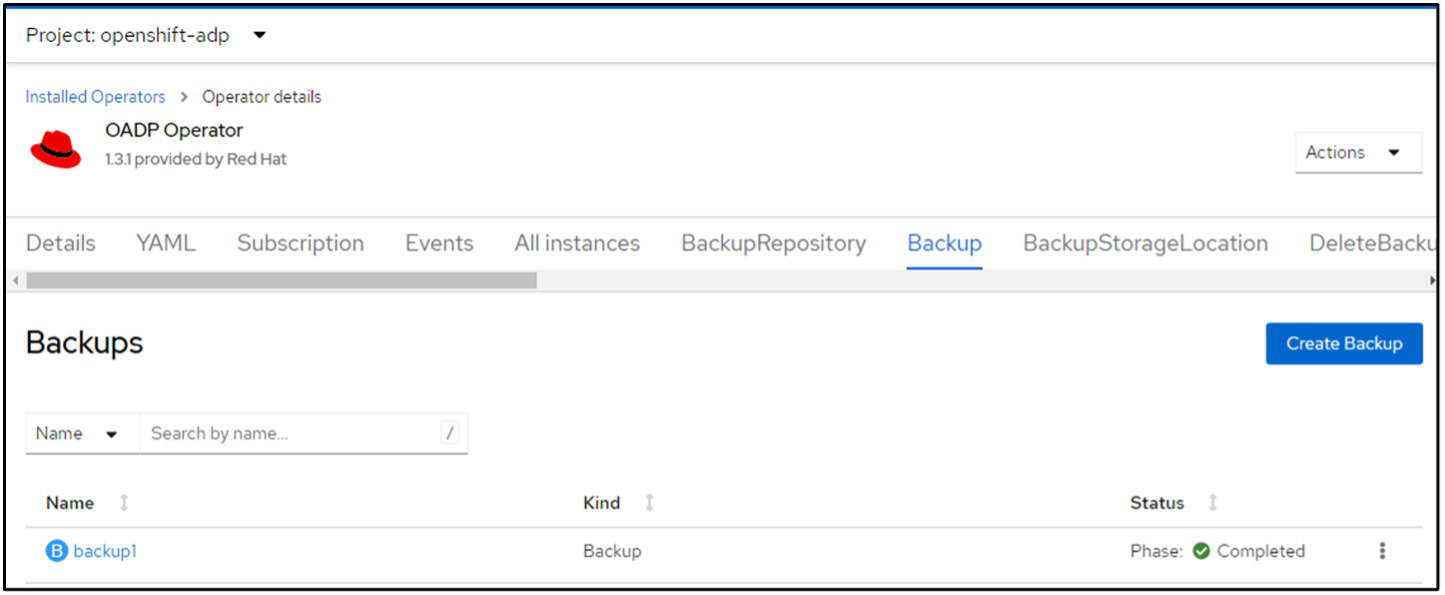Image resolution: width=1445 pixels, height=595 pixels.
Task: Click the horizontal tab scrollbar thumb
Action: point(281,281)
